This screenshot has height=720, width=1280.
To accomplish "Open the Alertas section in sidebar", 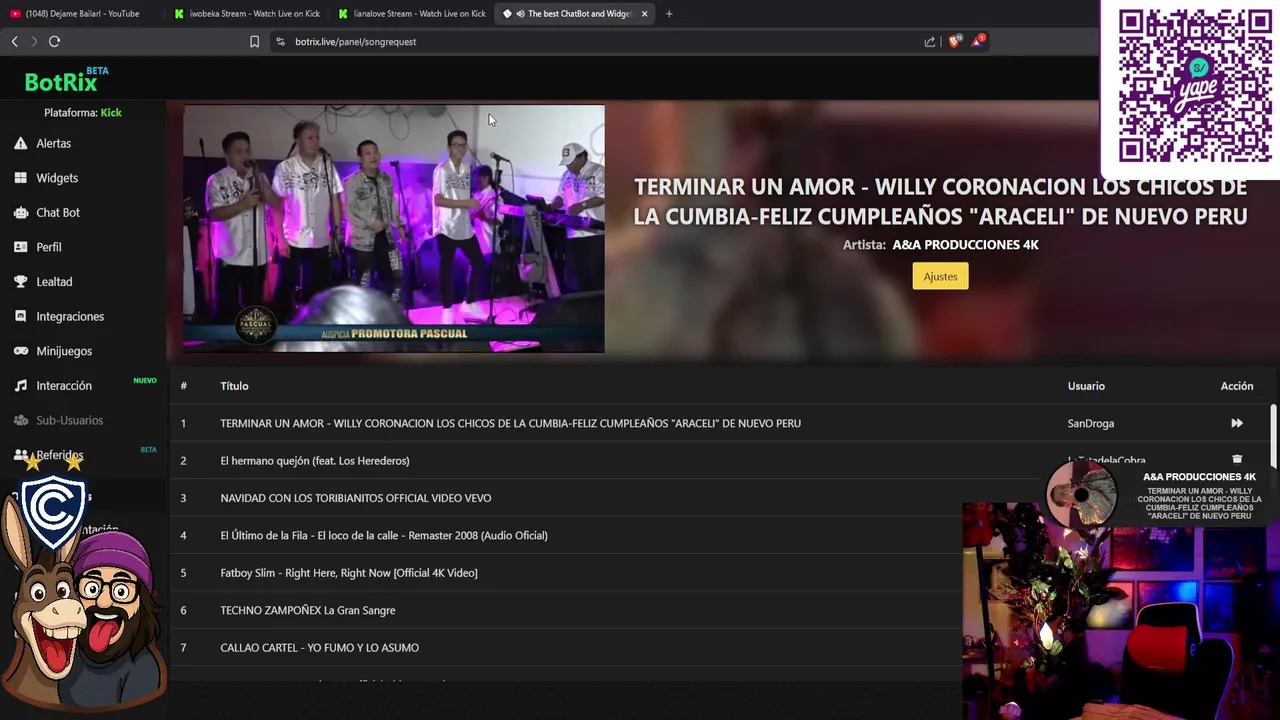I will [53, 143].
